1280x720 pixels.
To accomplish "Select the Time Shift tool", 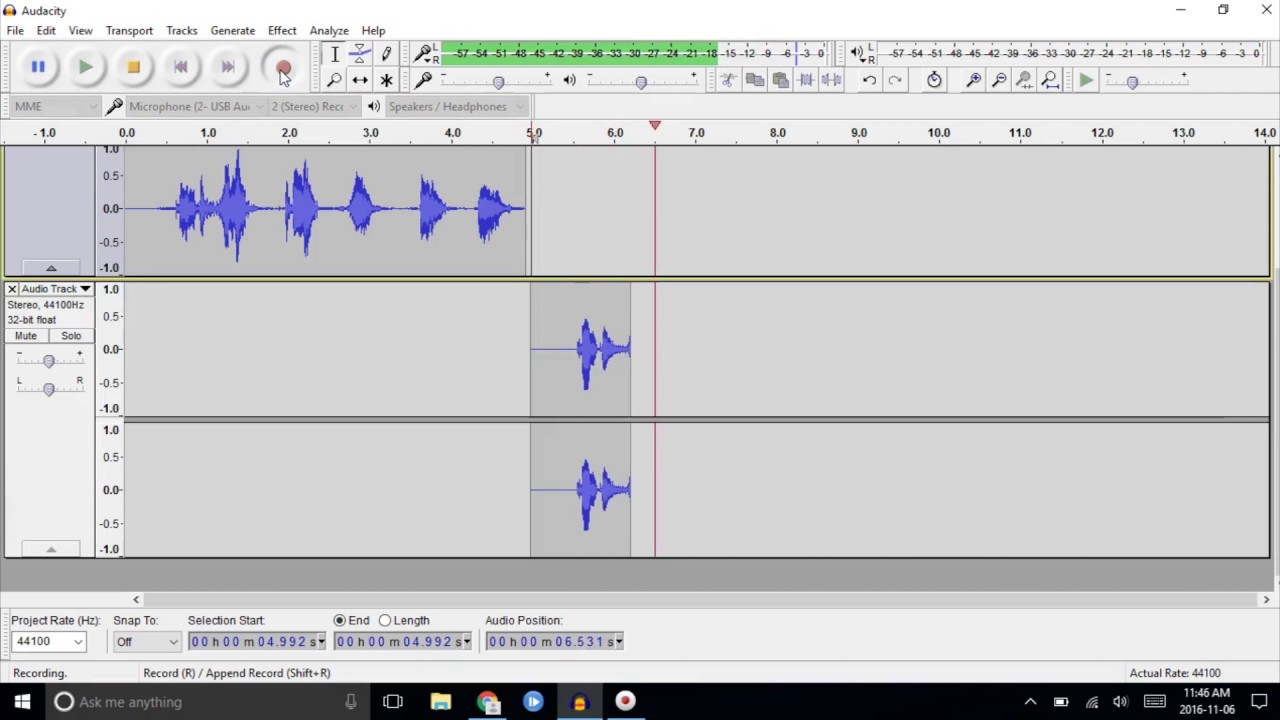I will pyautogui.click(x=360, y=80).
